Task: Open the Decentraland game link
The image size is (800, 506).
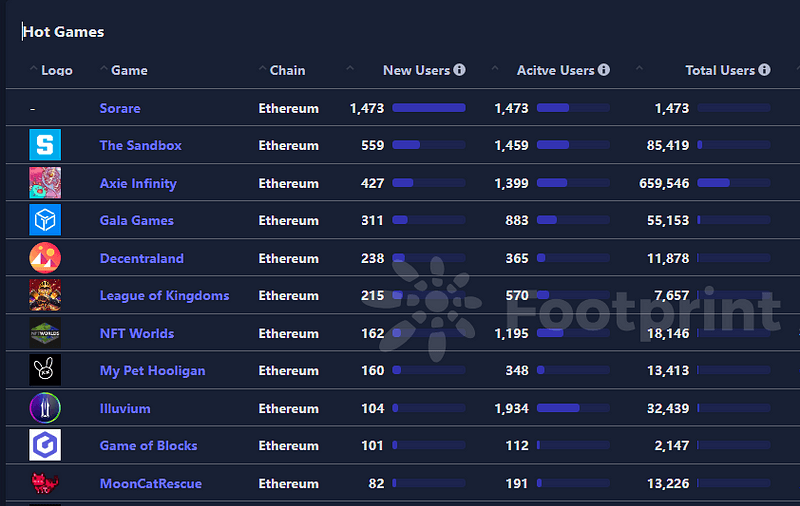Action: (x=142, y=258)
